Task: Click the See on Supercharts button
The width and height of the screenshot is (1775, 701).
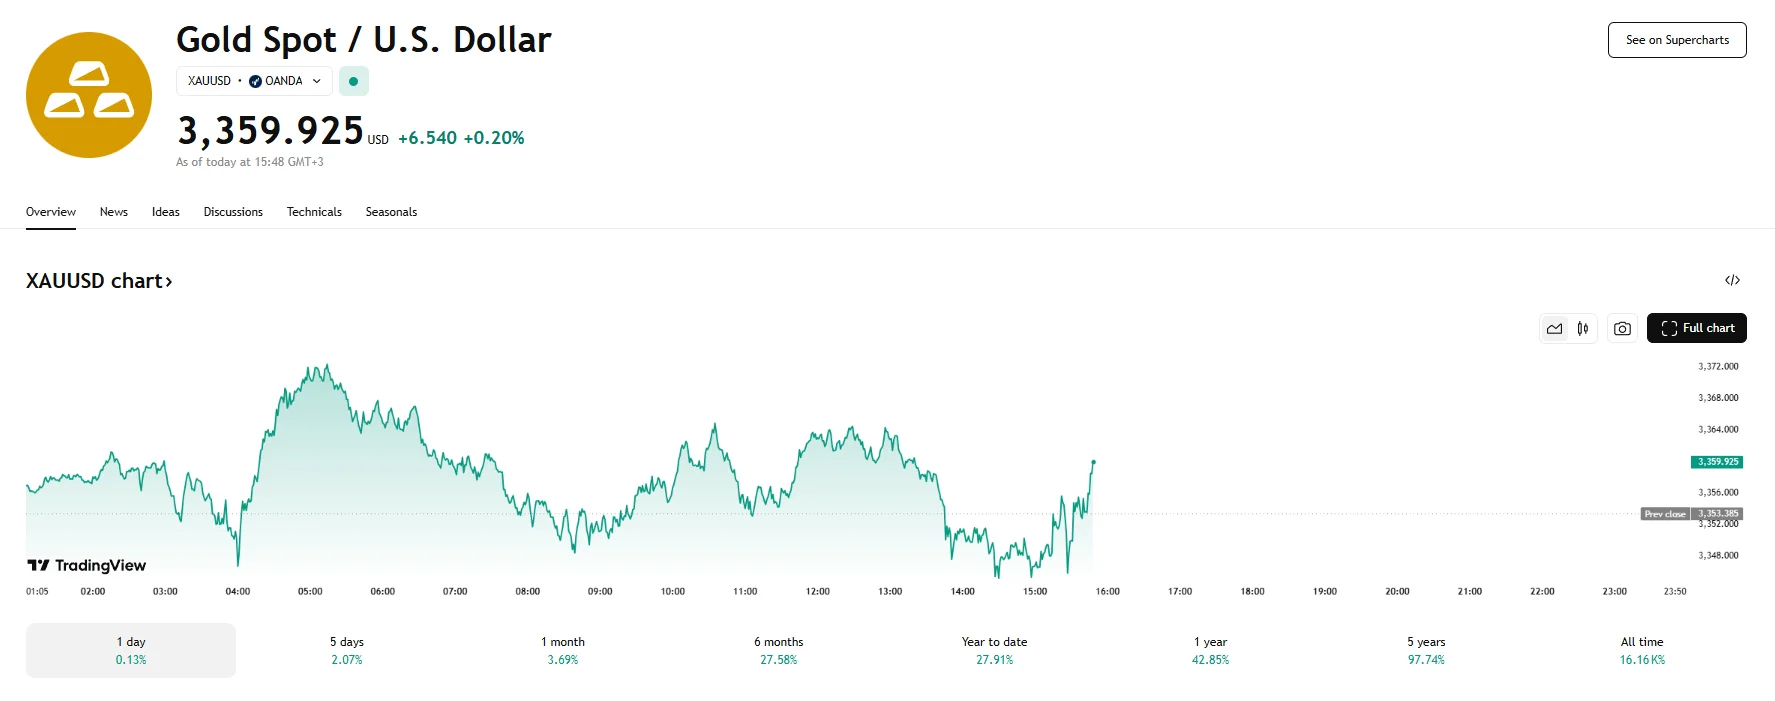Action: [1676, 40]
